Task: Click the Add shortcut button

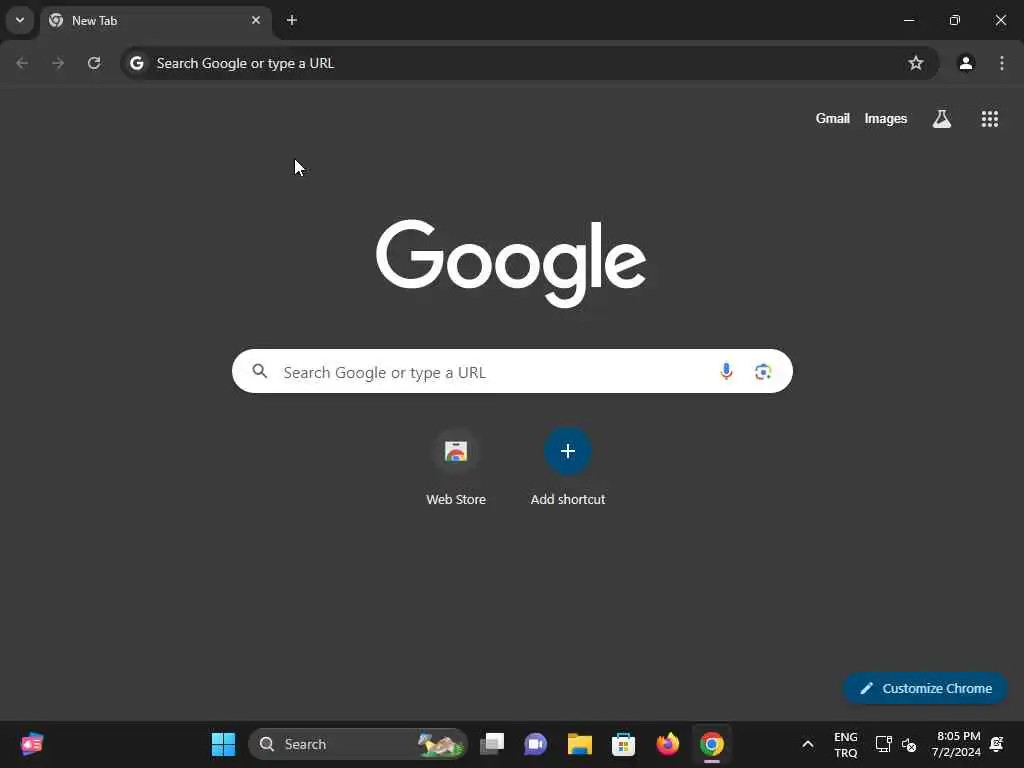Action: (568, 466)
